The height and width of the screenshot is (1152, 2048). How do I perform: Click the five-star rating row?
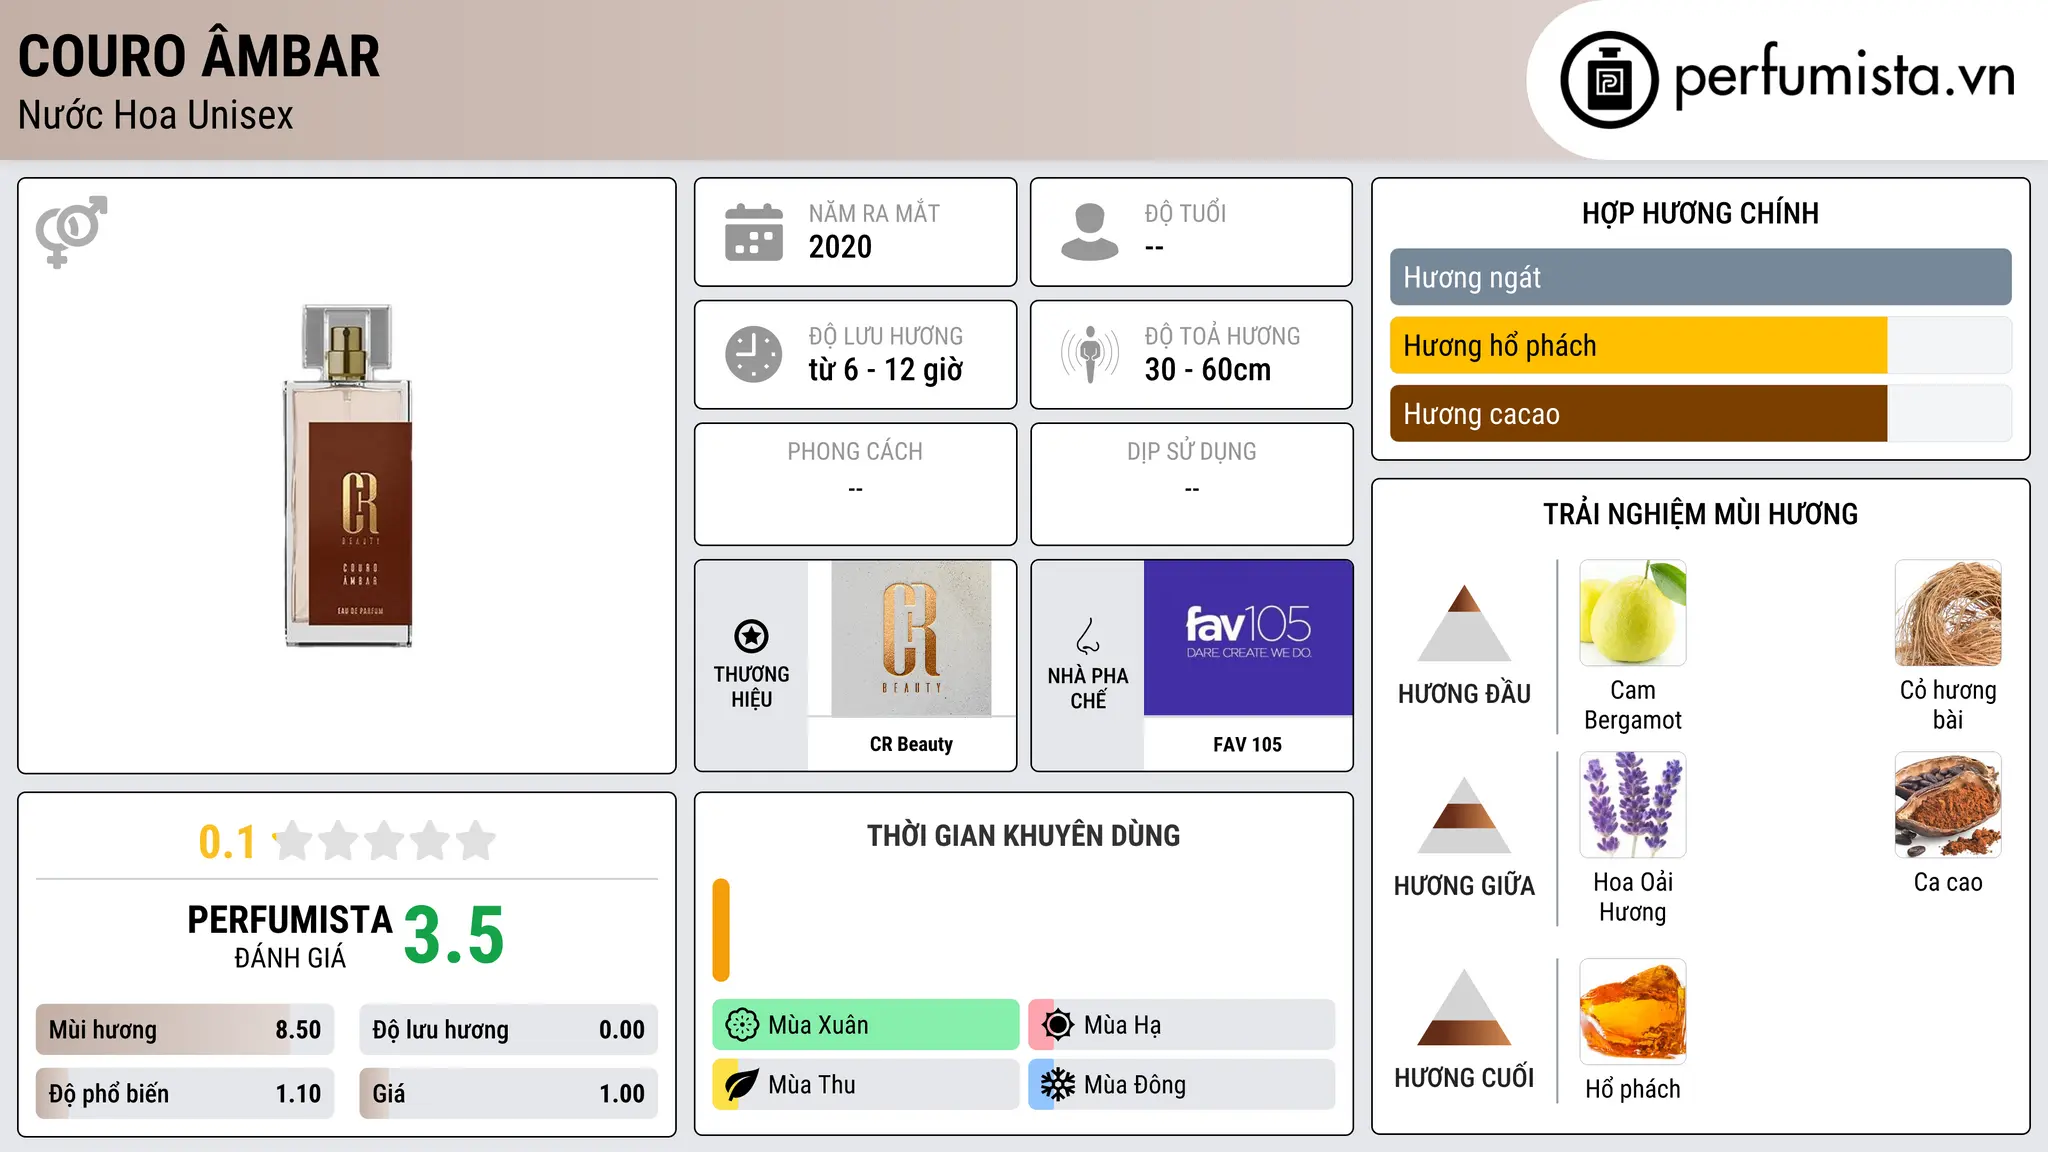(x=384, y=841)
